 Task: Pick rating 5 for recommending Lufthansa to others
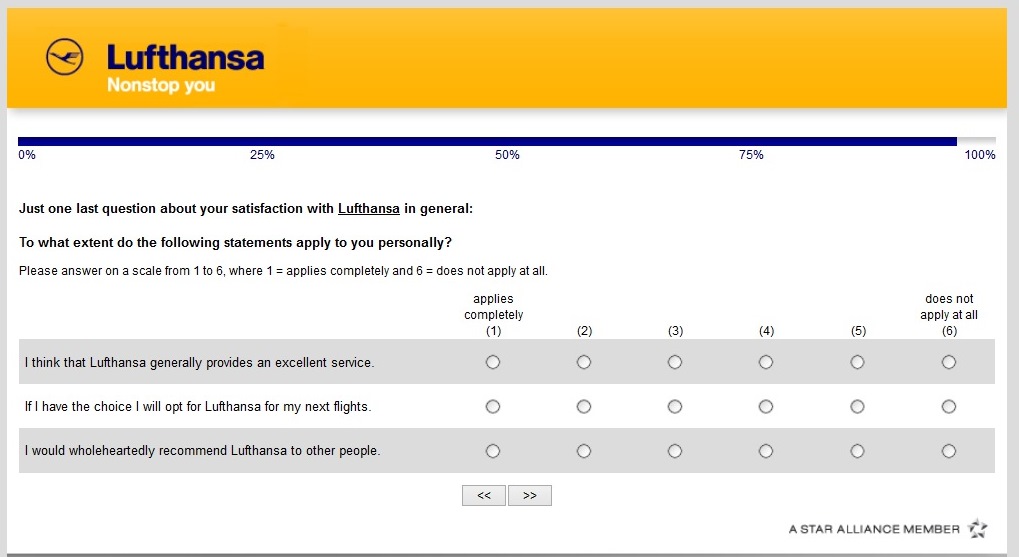[x=858, y=451]
